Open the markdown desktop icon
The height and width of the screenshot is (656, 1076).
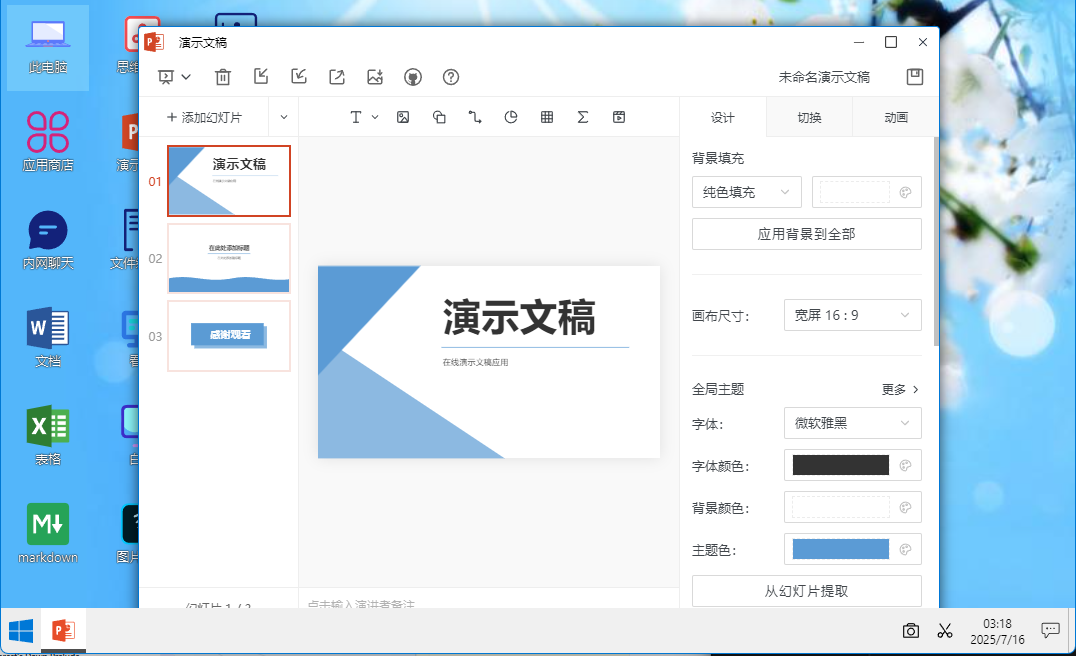pos(48,533)
